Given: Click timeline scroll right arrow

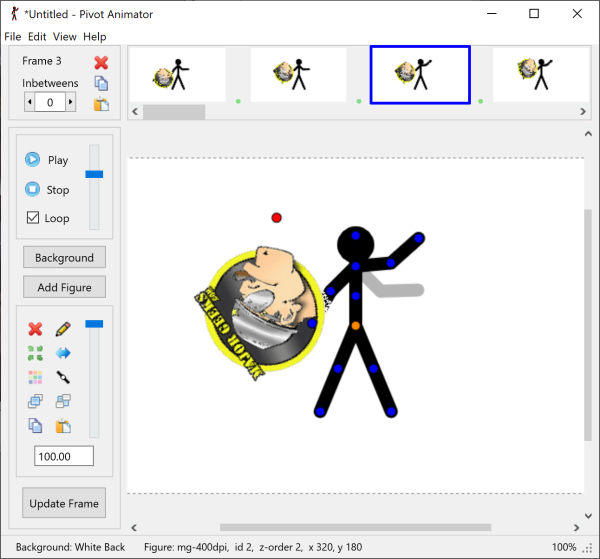Looking at the screenshot, I should click(x=583, y=112).
